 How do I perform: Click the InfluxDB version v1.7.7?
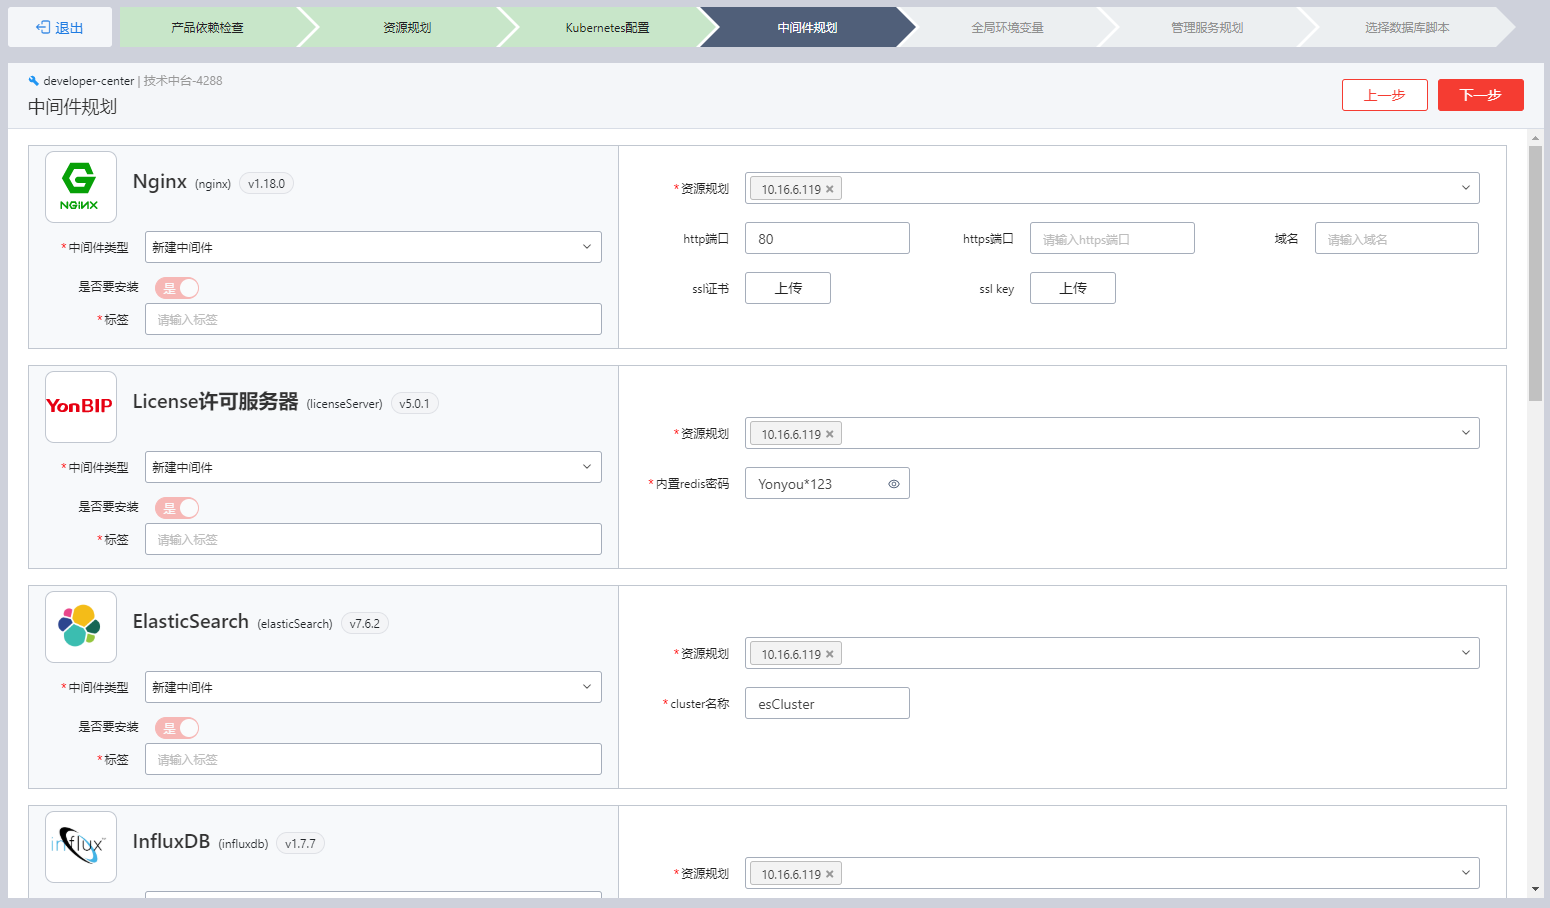[x=300, y=844]
